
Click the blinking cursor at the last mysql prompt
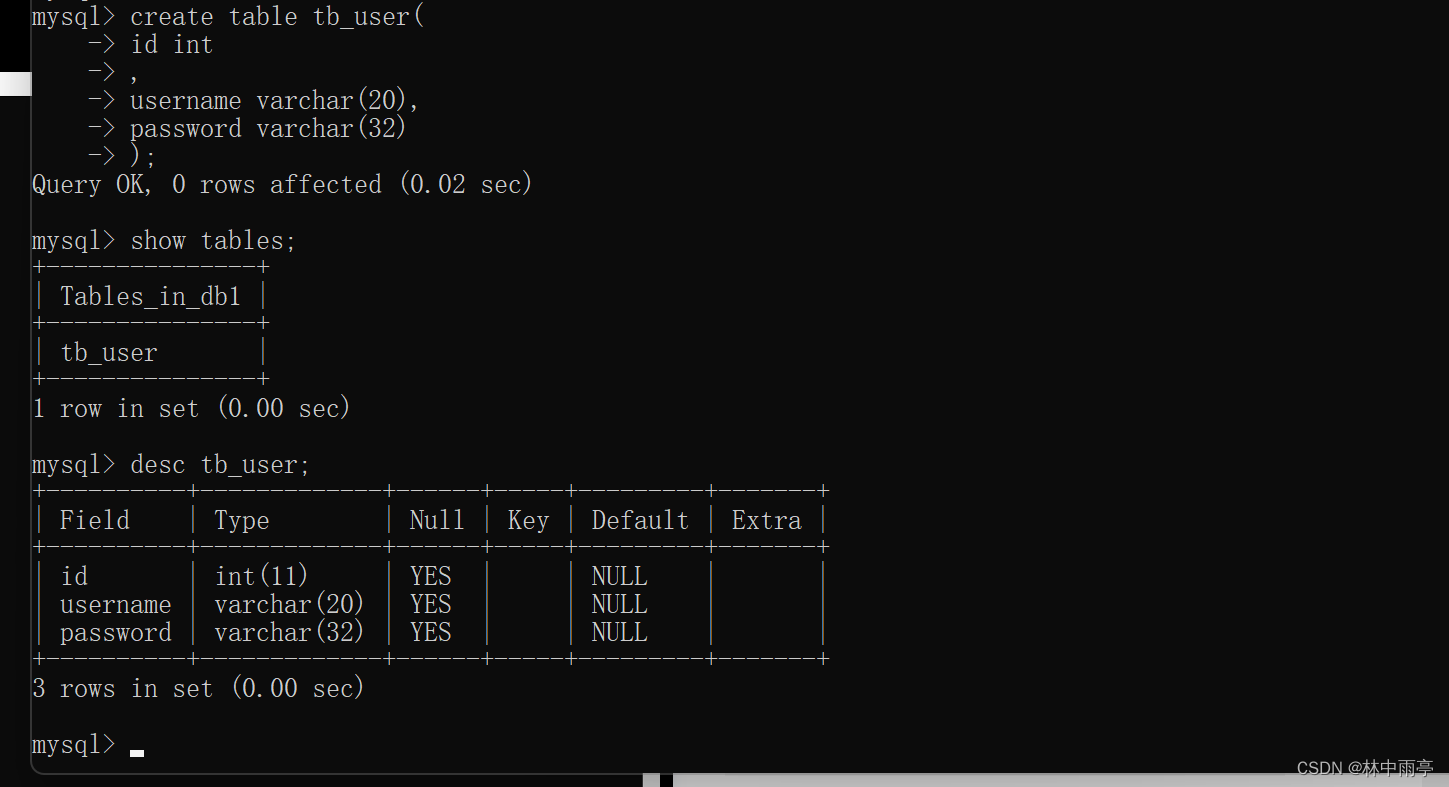[137, 753]
